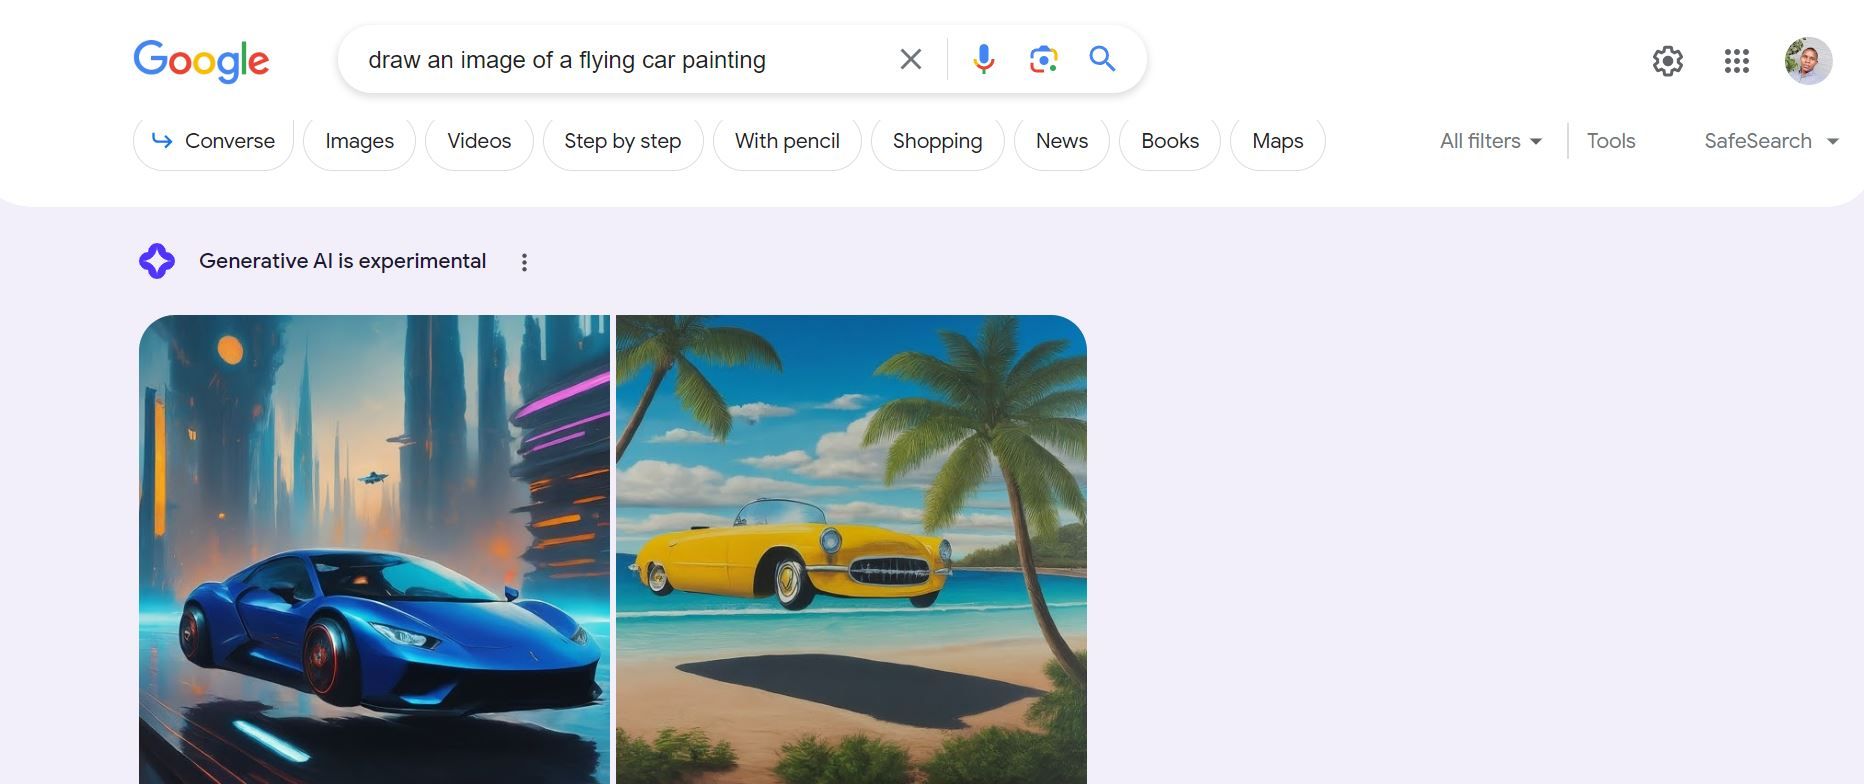Expand the Tools options
1864x784 pixels.
(x=1610, y=141)
